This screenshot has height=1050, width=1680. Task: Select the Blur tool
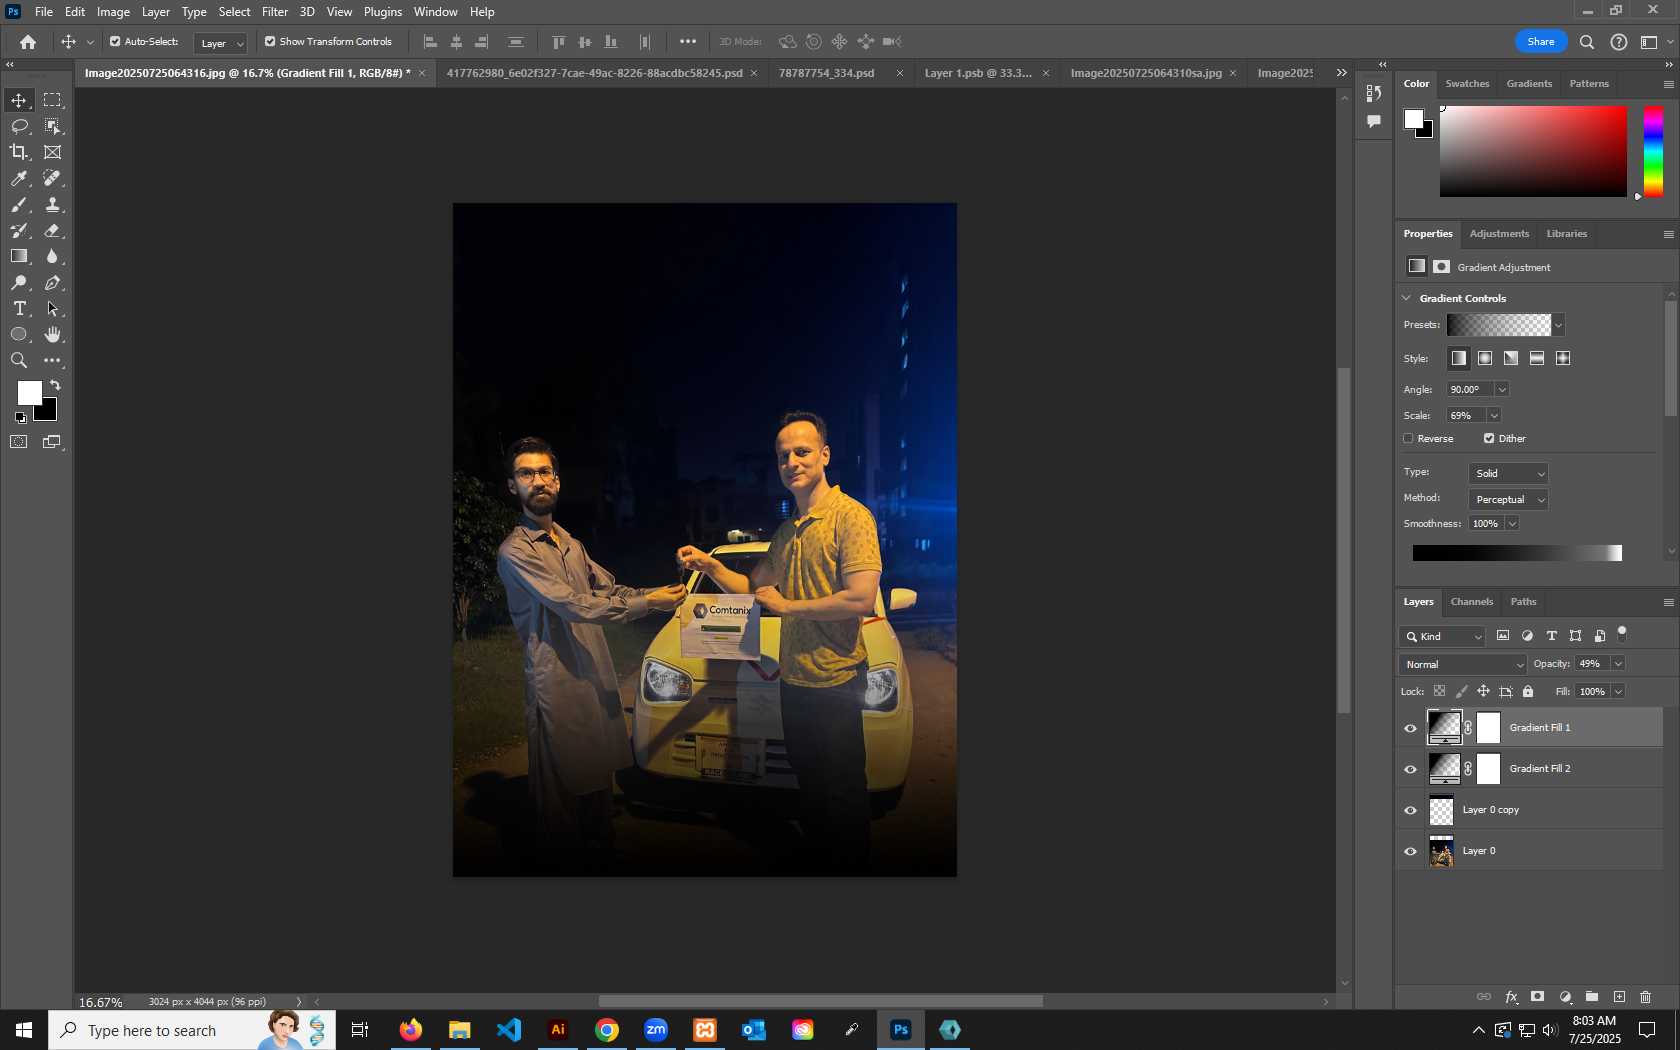[x=52, y=256]
